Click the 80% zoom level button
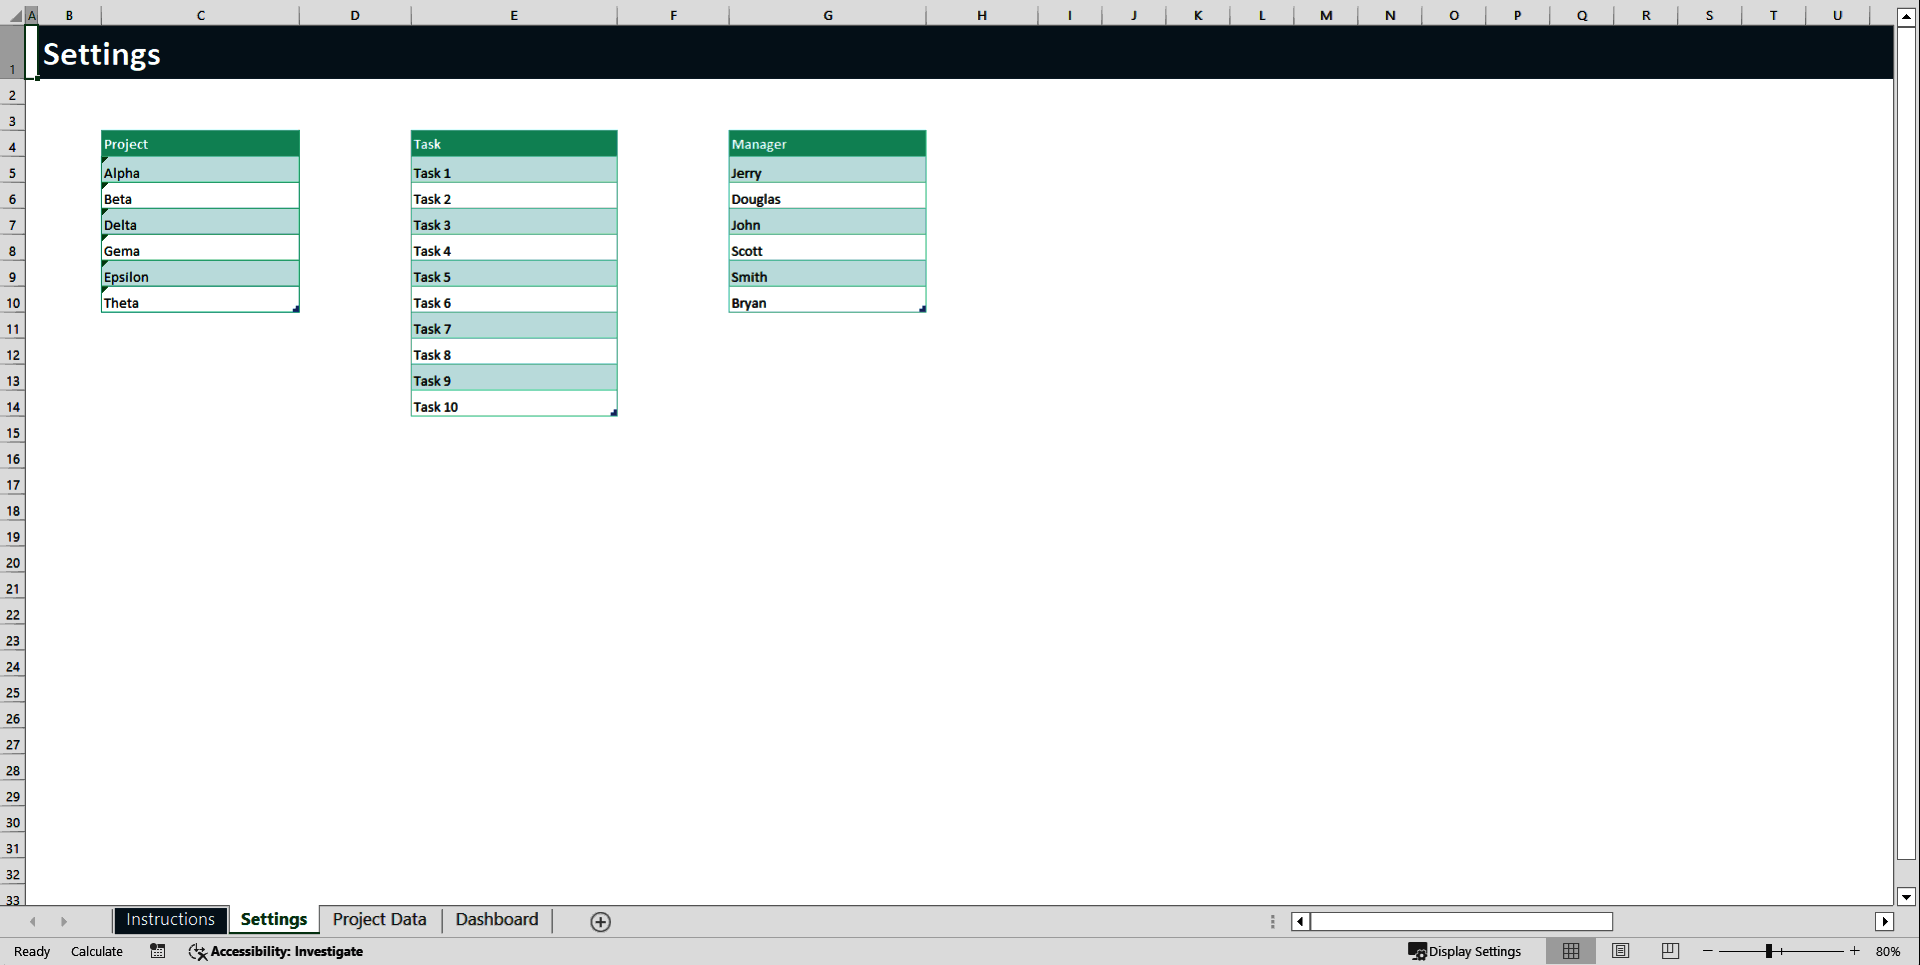Image resolution: width=1920 pixels, height=965 pixels. [x=1891, y=951]
